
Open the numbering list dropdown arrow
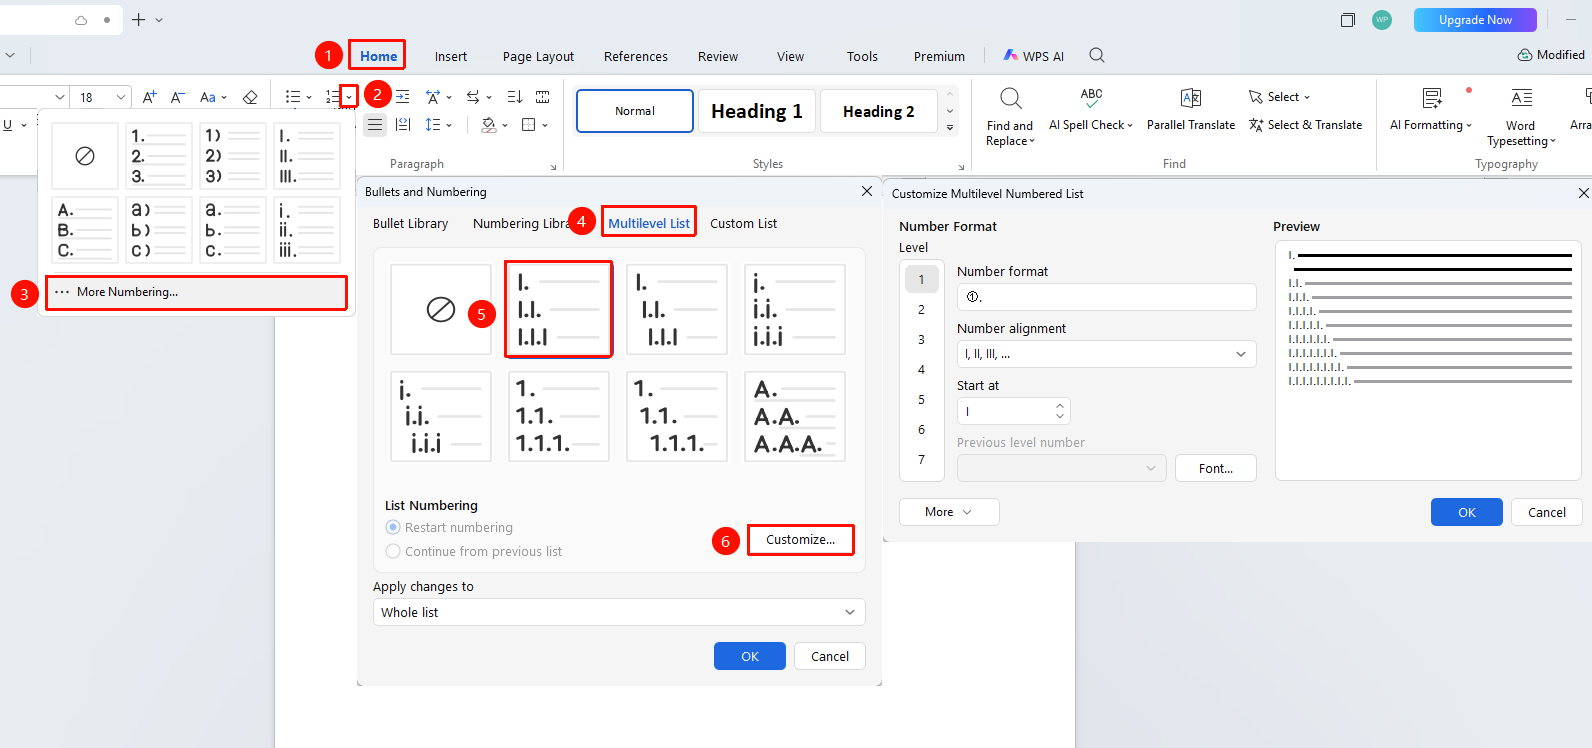[349, 97]
